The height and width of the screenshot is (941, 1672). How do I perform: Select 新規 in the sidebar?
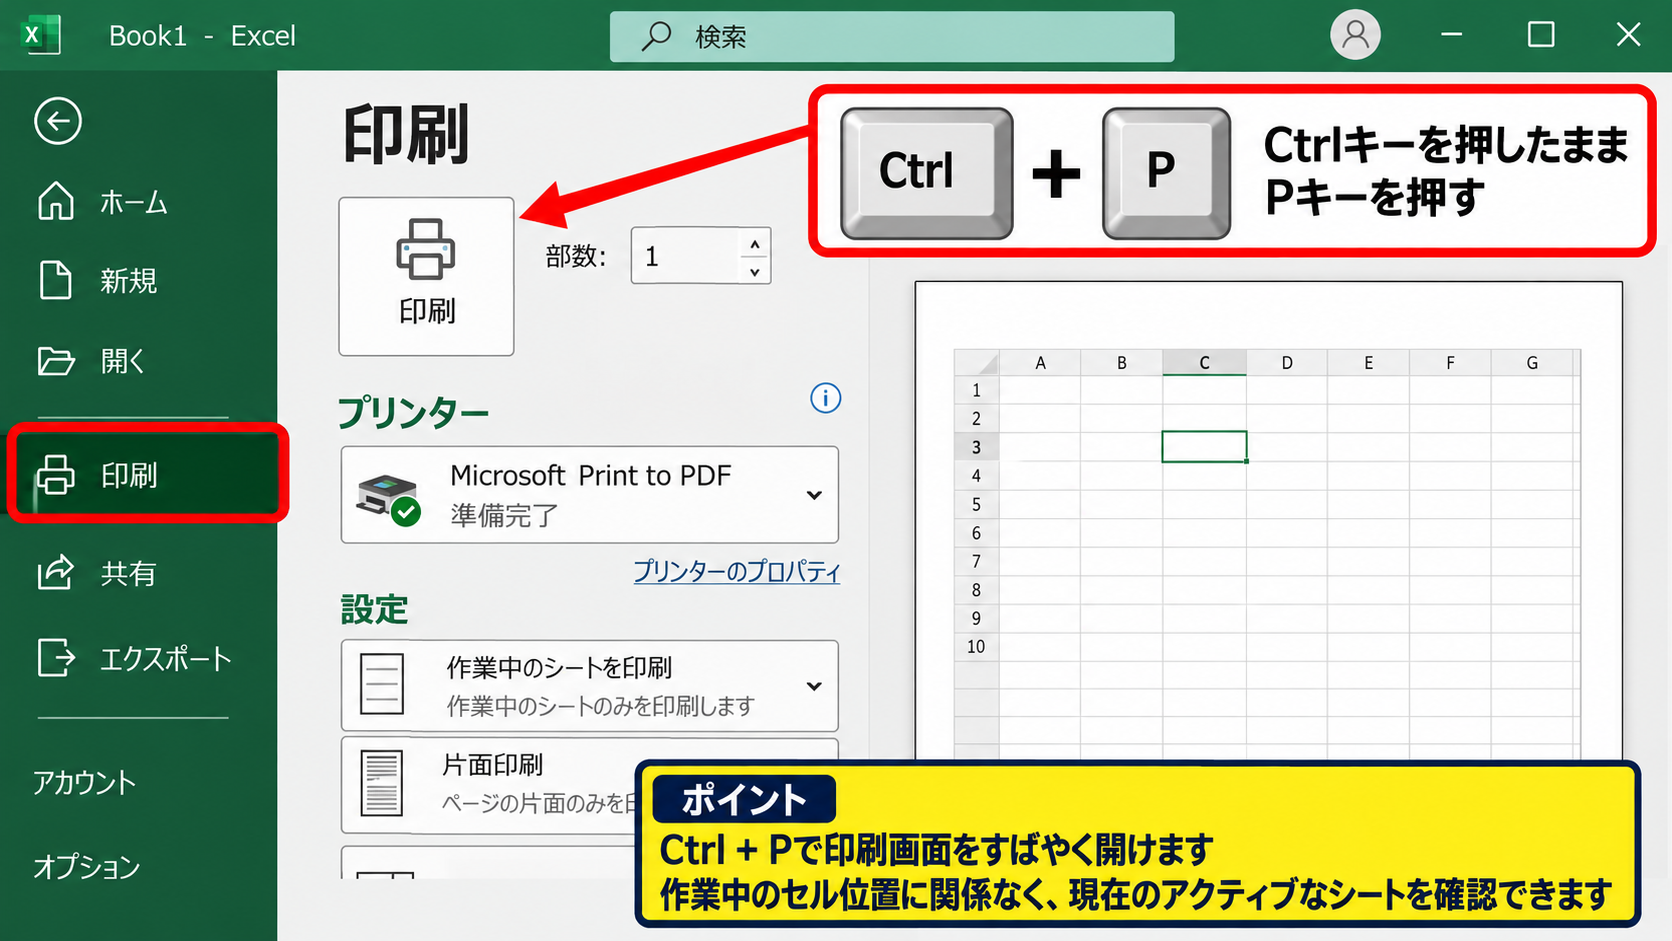click(x=98, y=281)
